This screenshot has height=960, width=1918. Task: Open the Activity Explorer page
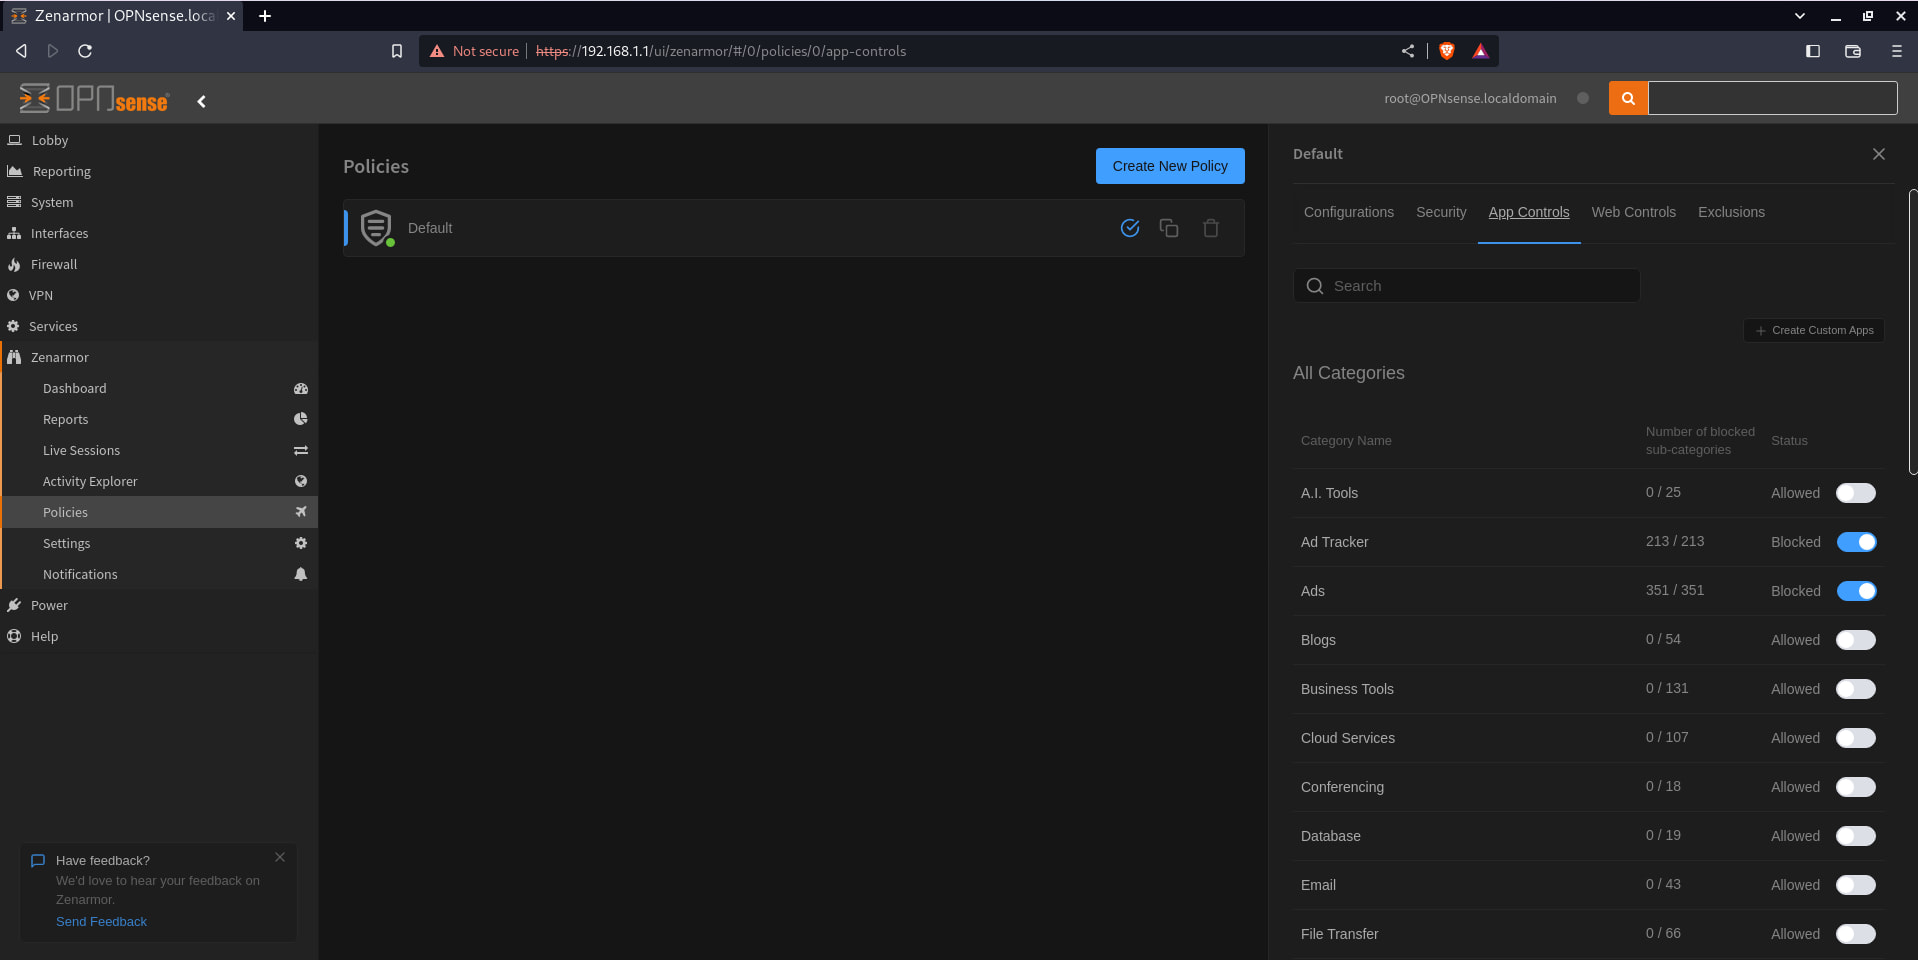(160, 481)
